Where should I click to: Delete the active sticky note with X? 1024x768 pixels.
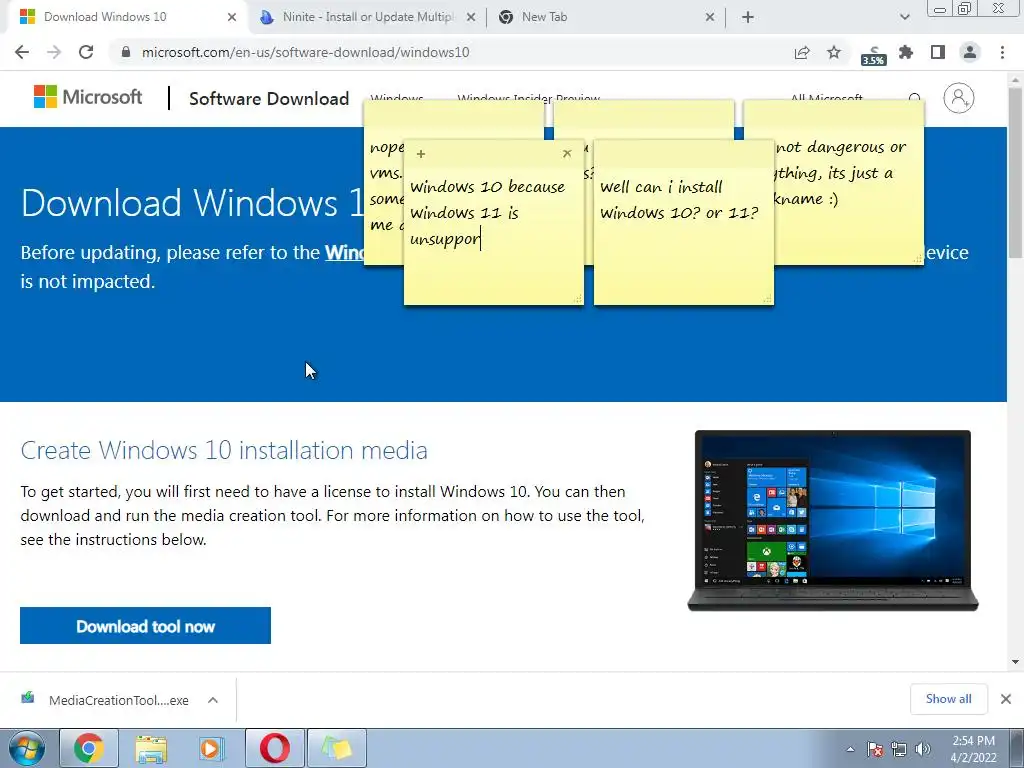click(x=567, y=153)
